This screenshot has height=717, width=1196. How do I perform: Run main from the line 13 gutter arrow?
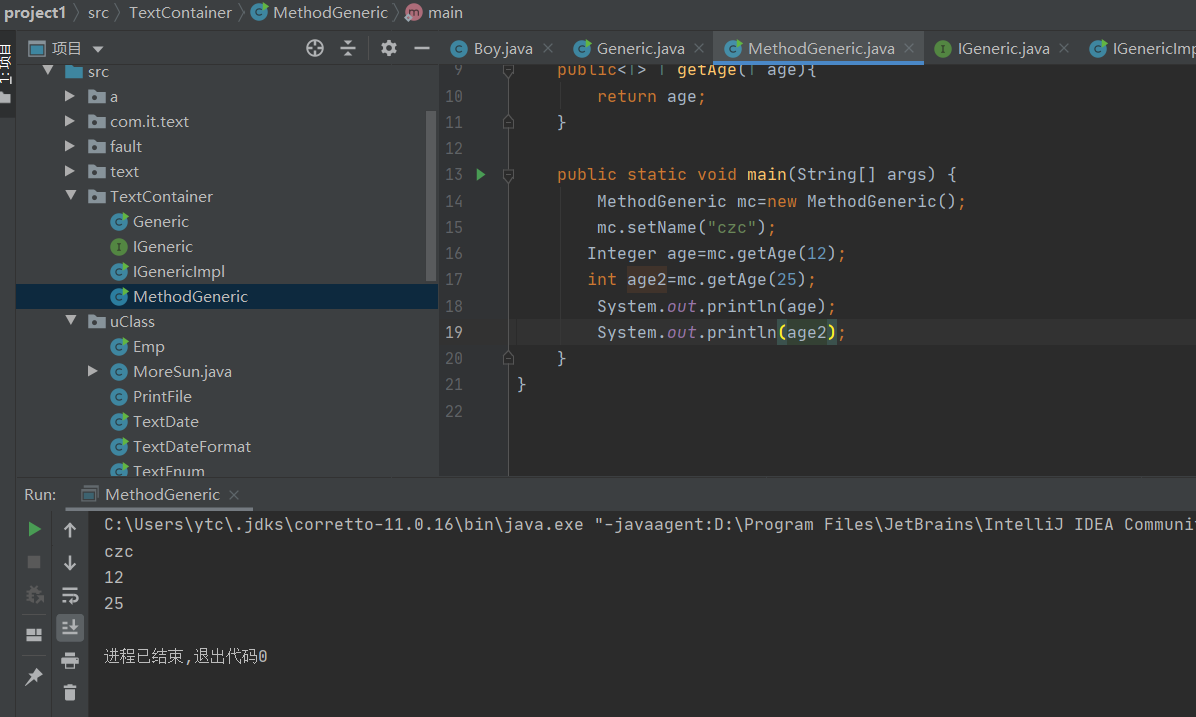tap(481, 175)
